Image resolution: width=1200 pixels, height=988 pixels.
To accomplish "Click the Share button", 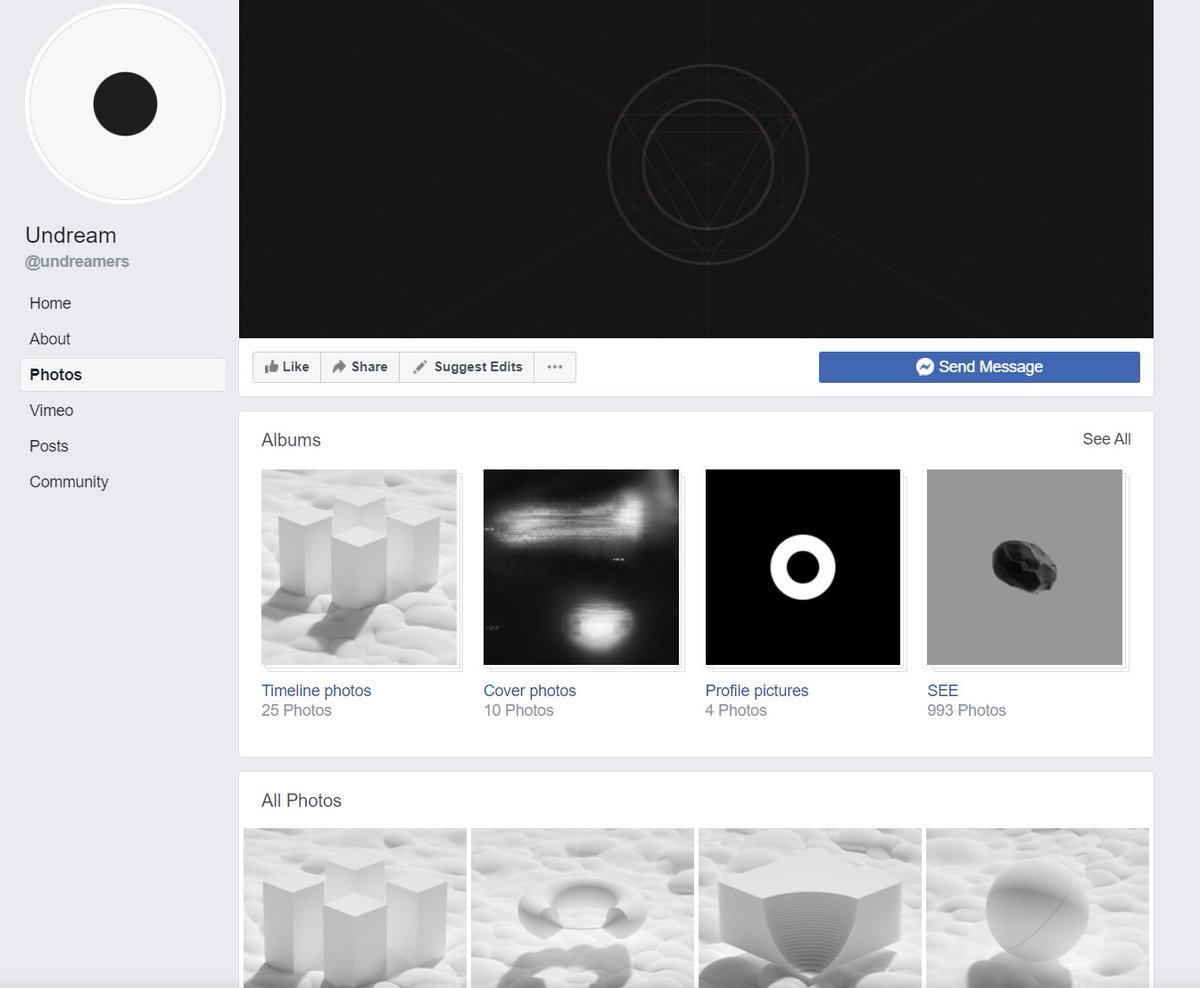I will tap(360, 367).
